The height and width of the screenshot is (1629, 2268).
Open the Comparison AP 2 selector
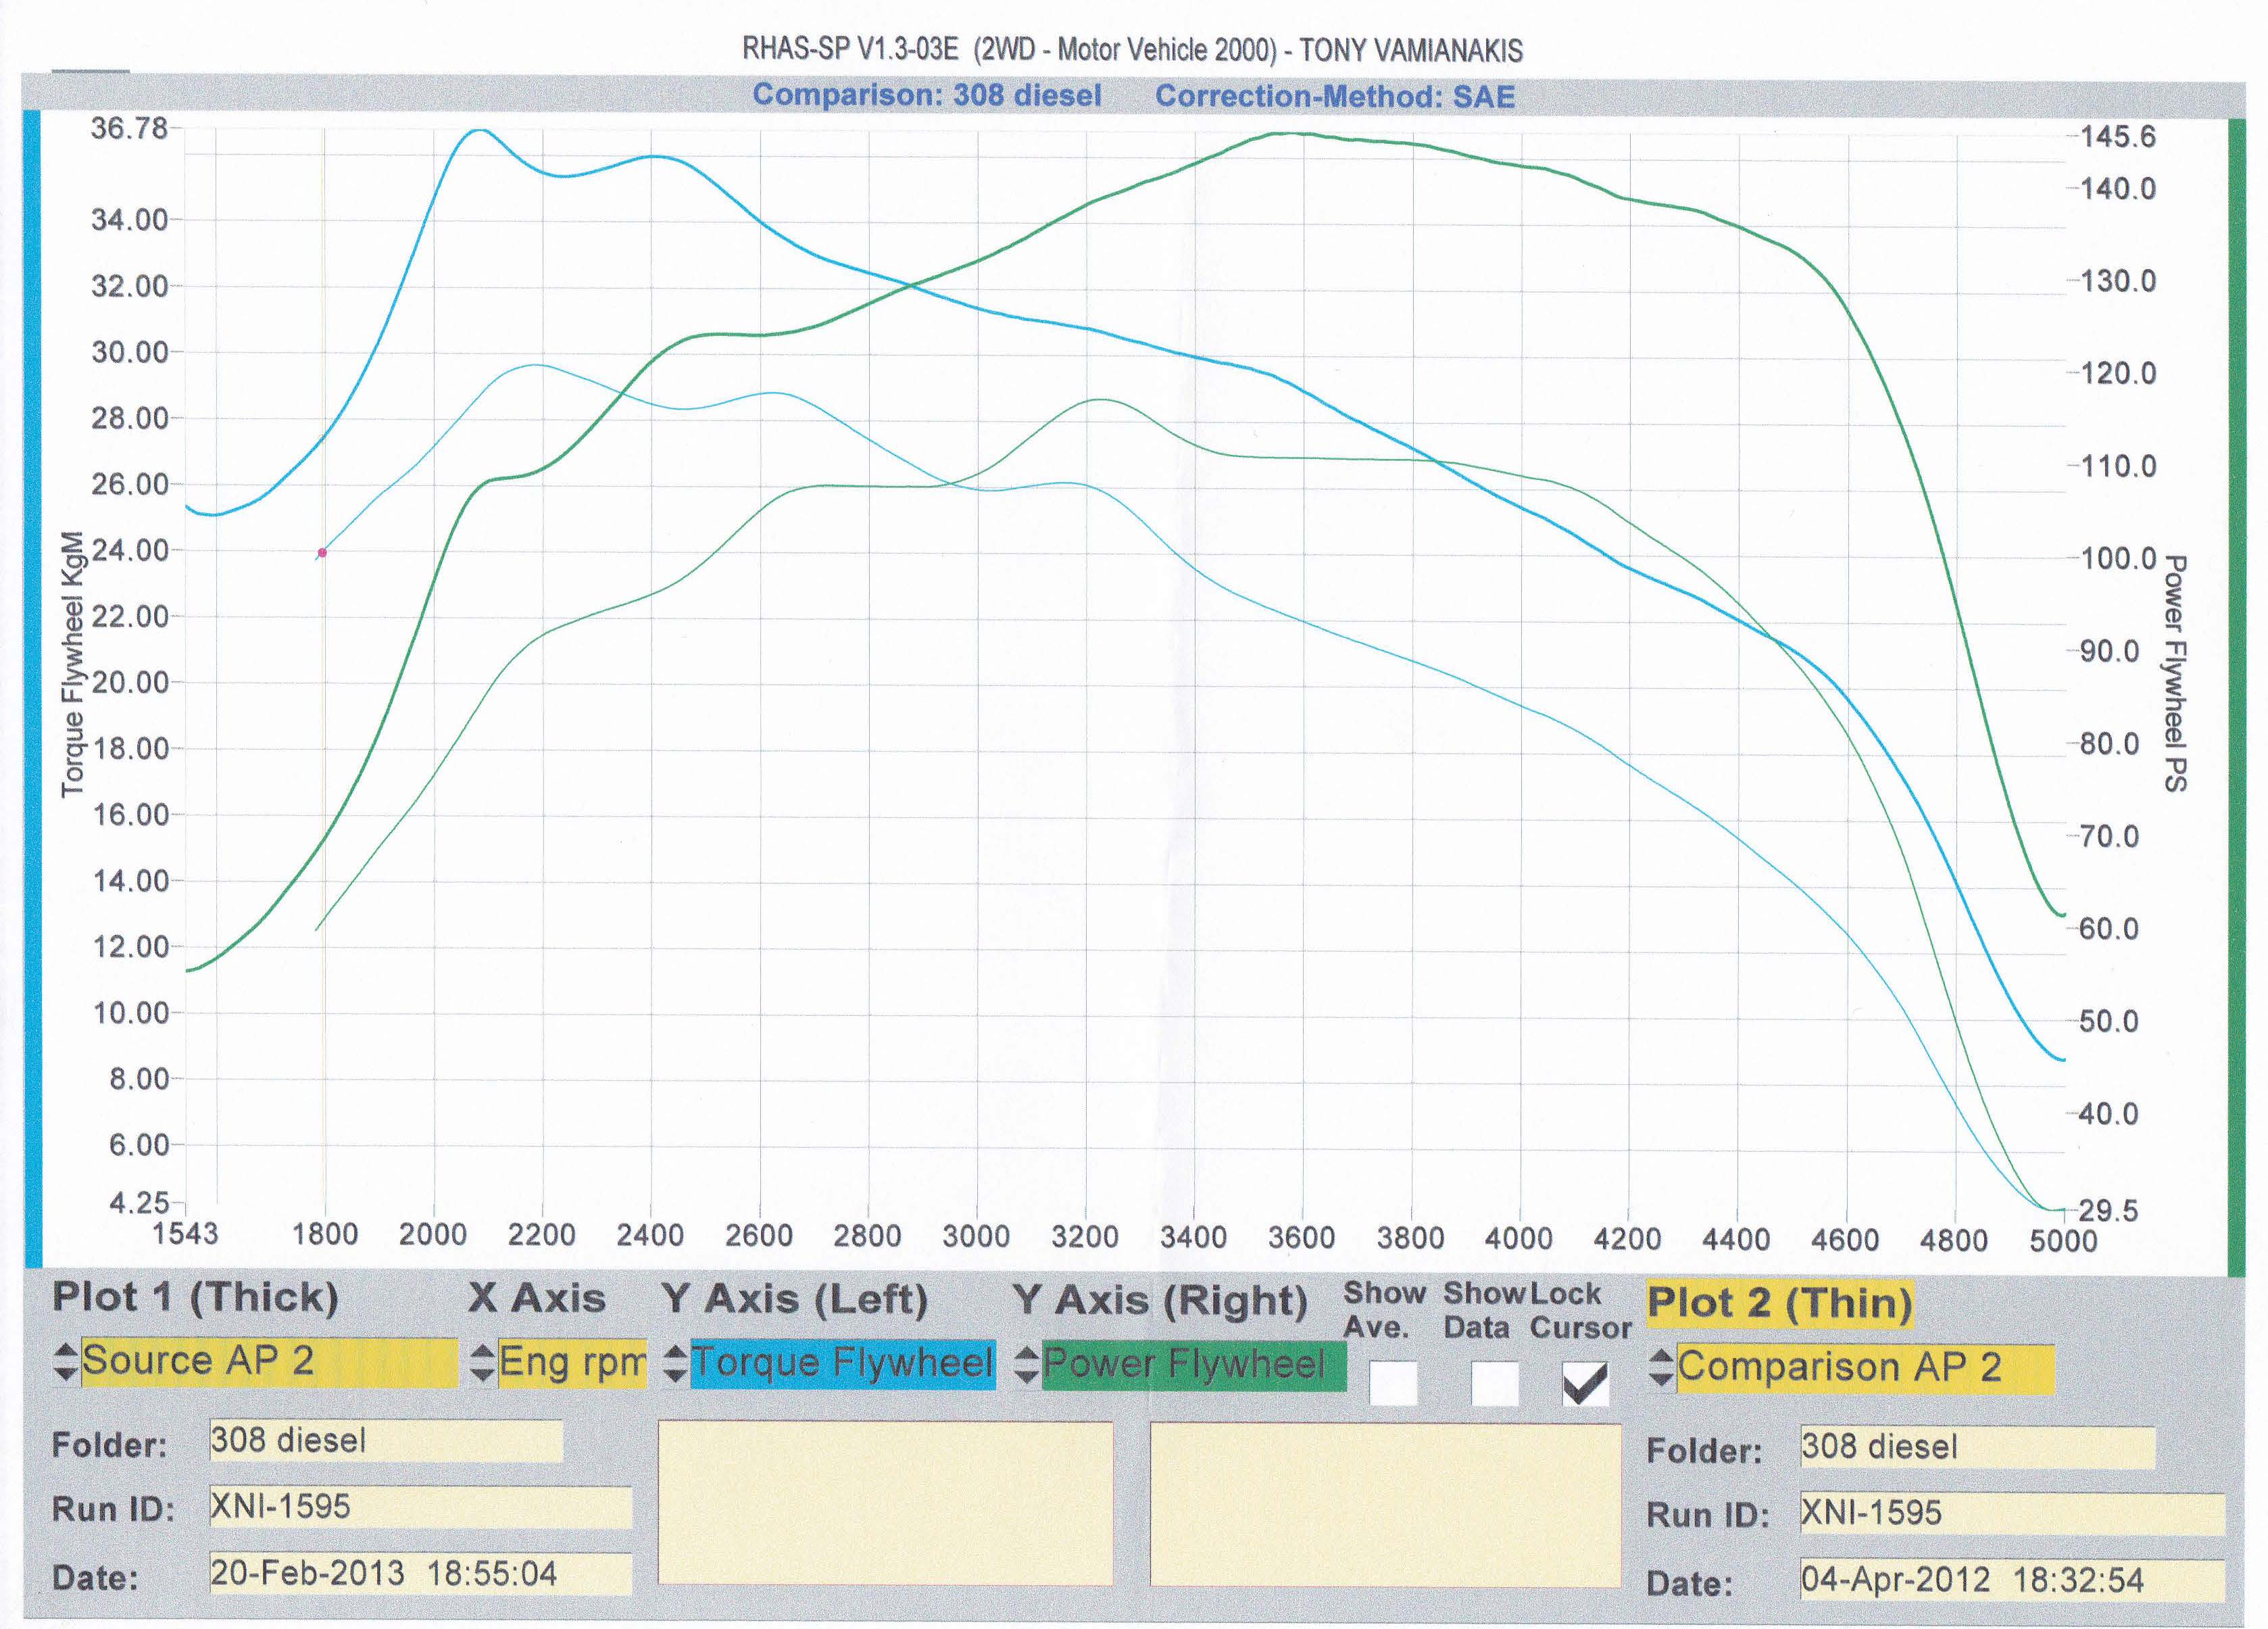tap(1865, 1368)
